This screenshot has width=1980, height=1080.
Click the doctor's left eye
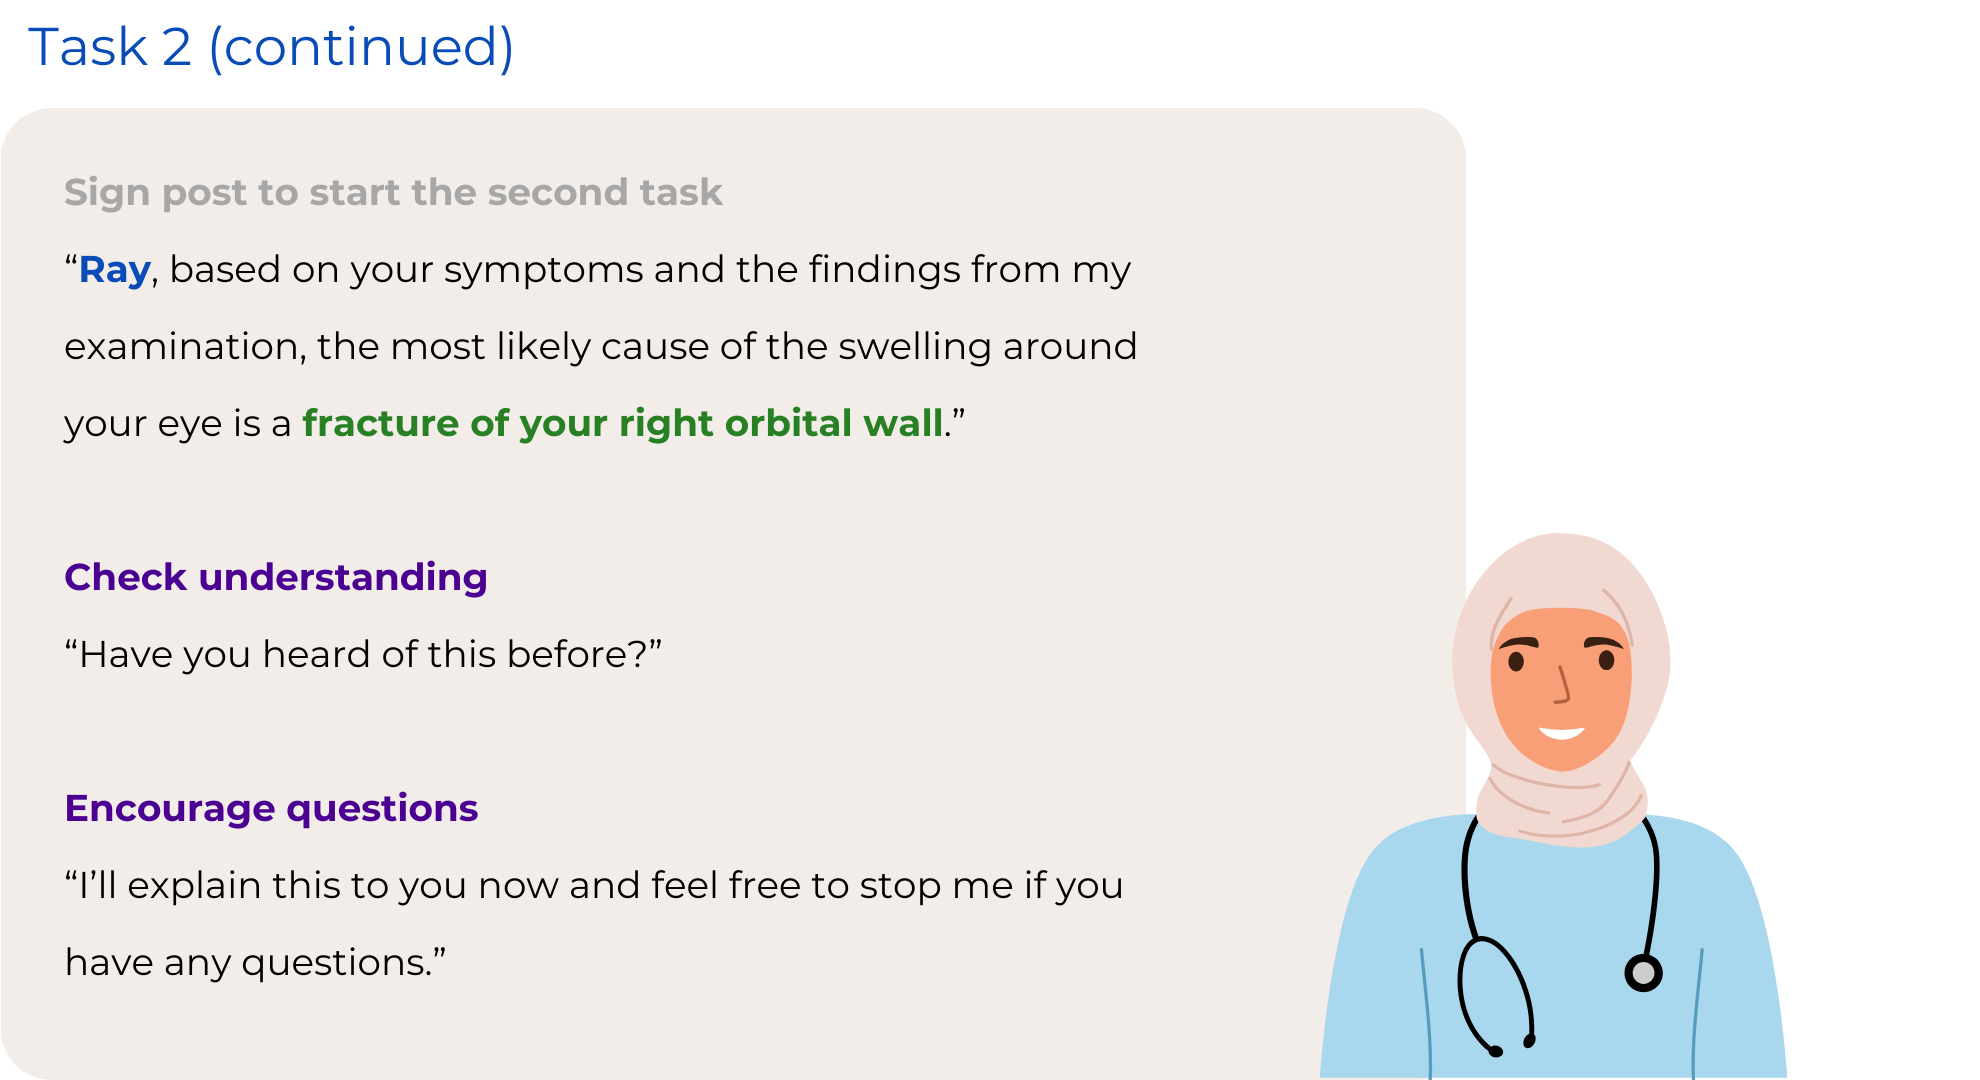point(1606,660)
